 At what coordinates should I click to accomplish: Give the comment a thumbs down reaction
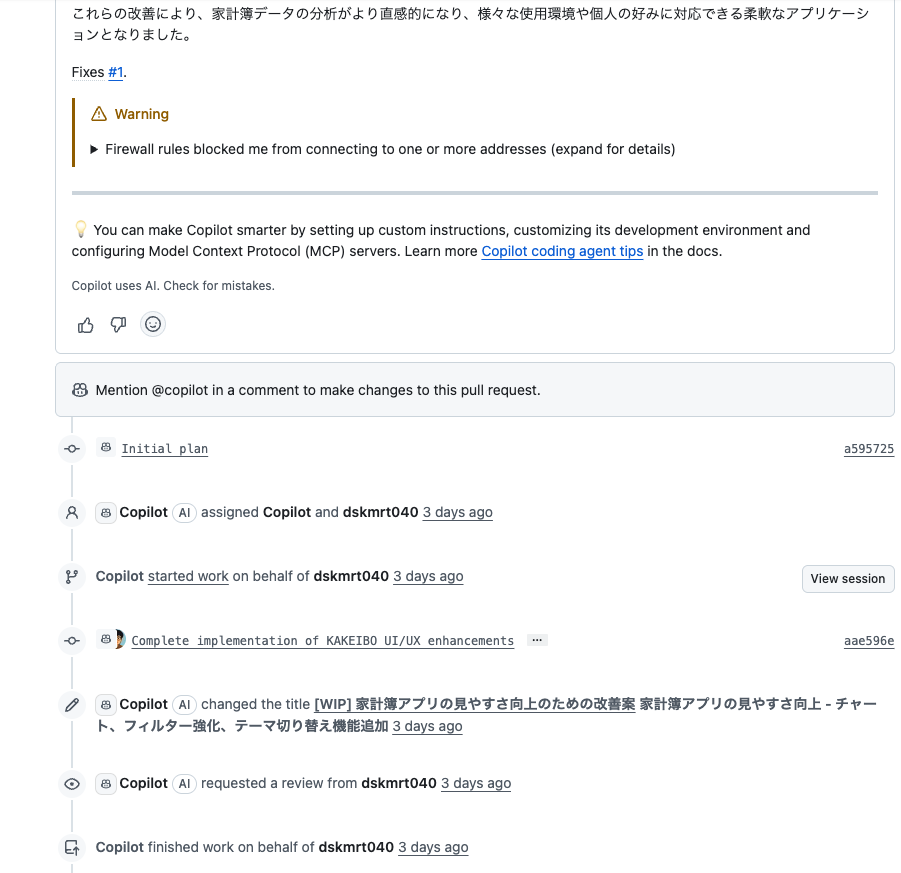[118, 325]
